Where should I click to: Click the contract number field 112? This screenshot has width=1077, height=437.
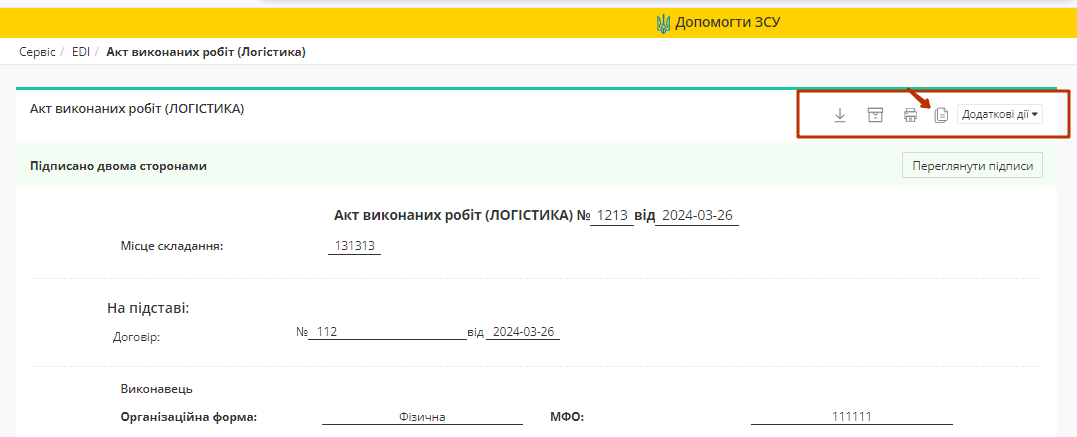(387, 332)
